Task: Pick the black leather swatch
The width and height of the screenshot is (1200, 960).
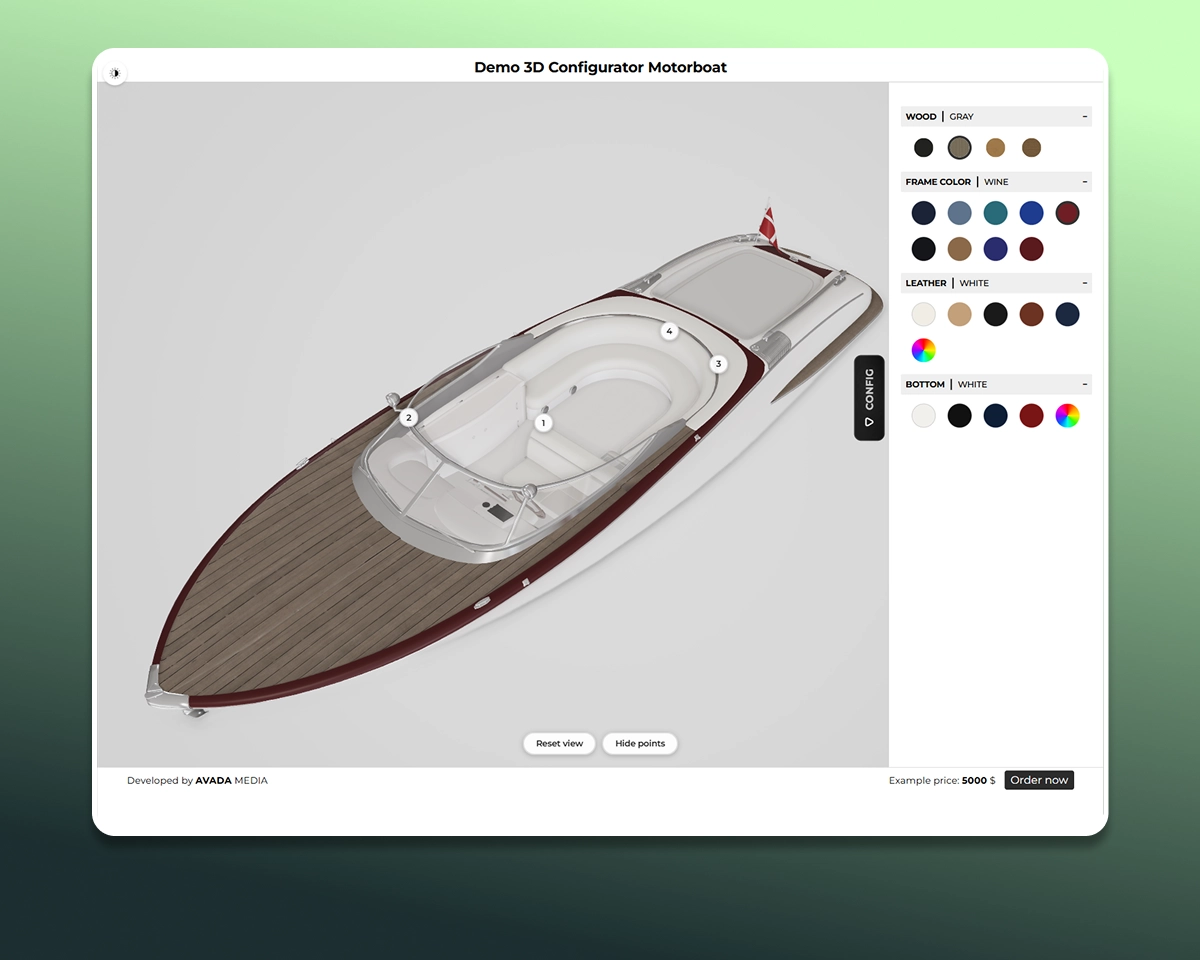Action: point(996,314)
